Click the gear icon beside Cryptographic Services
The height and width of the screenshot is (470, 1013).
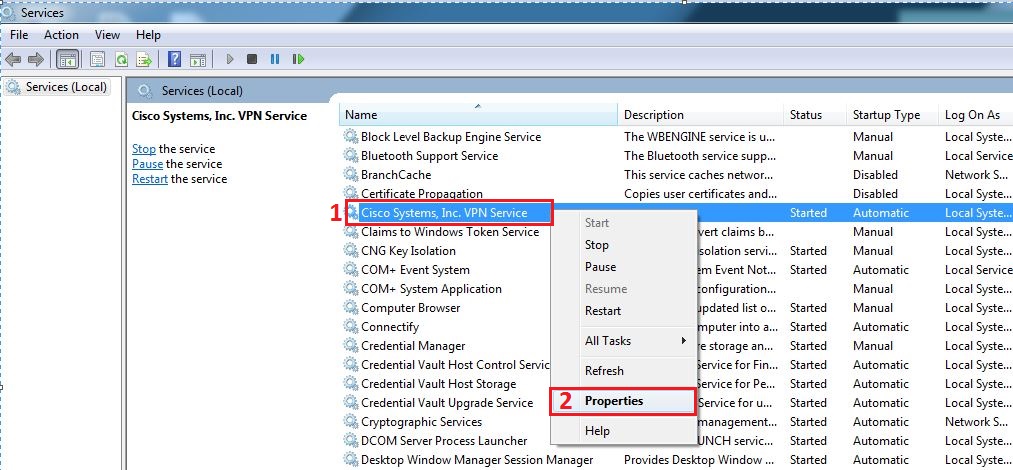point(351,422)
